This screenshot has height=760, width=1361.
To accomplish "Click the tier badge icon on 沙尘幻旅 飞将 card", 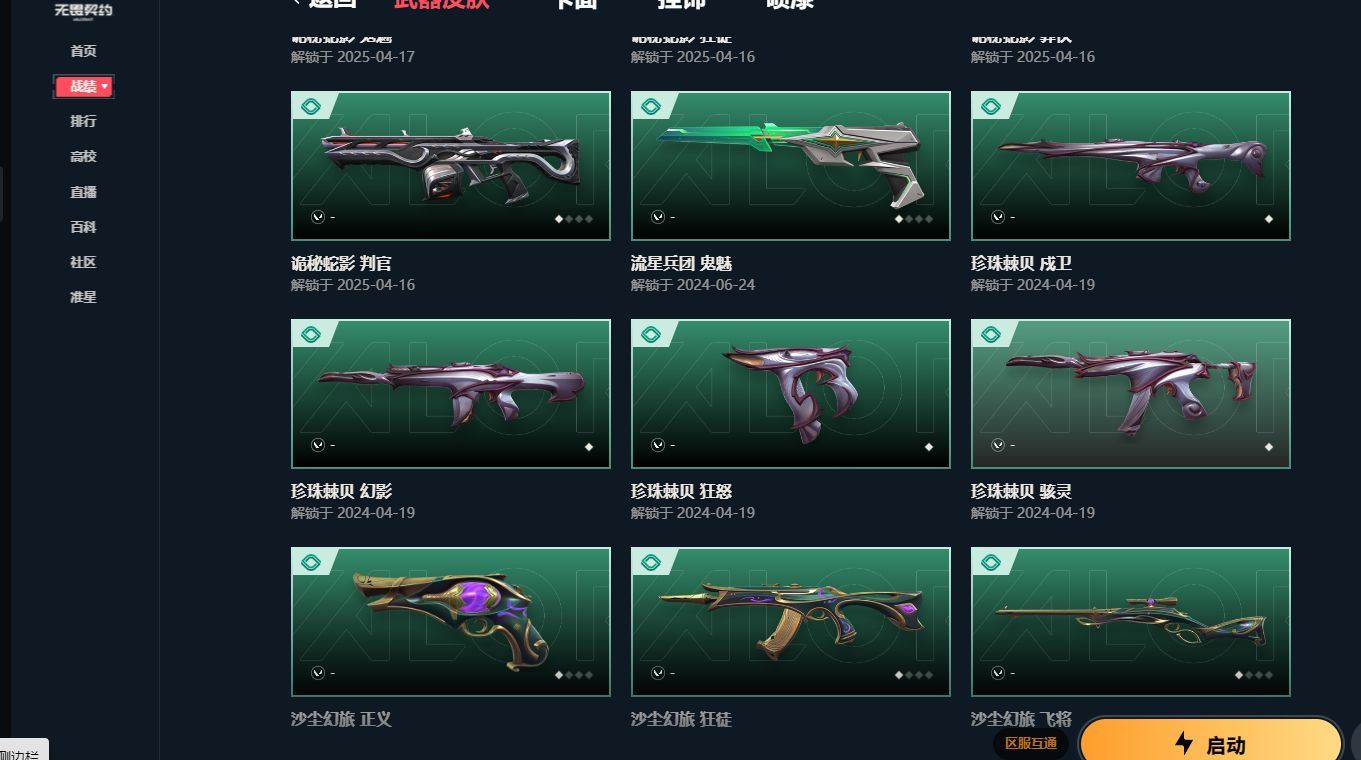I will point(991,563).
